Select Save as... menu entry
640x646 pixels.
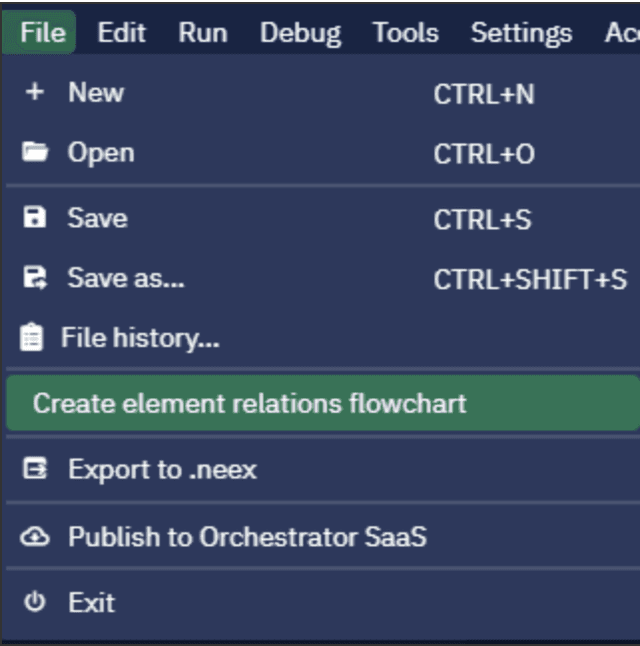[323, 278]
